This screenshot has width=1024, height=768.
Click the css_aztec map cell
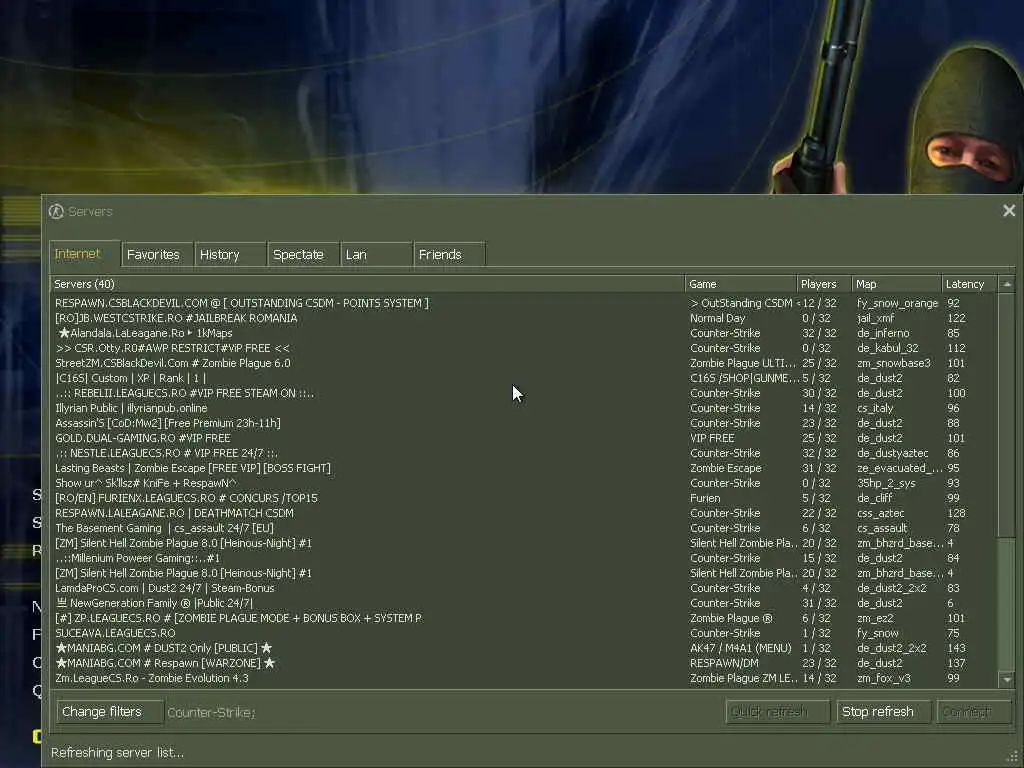881,513
